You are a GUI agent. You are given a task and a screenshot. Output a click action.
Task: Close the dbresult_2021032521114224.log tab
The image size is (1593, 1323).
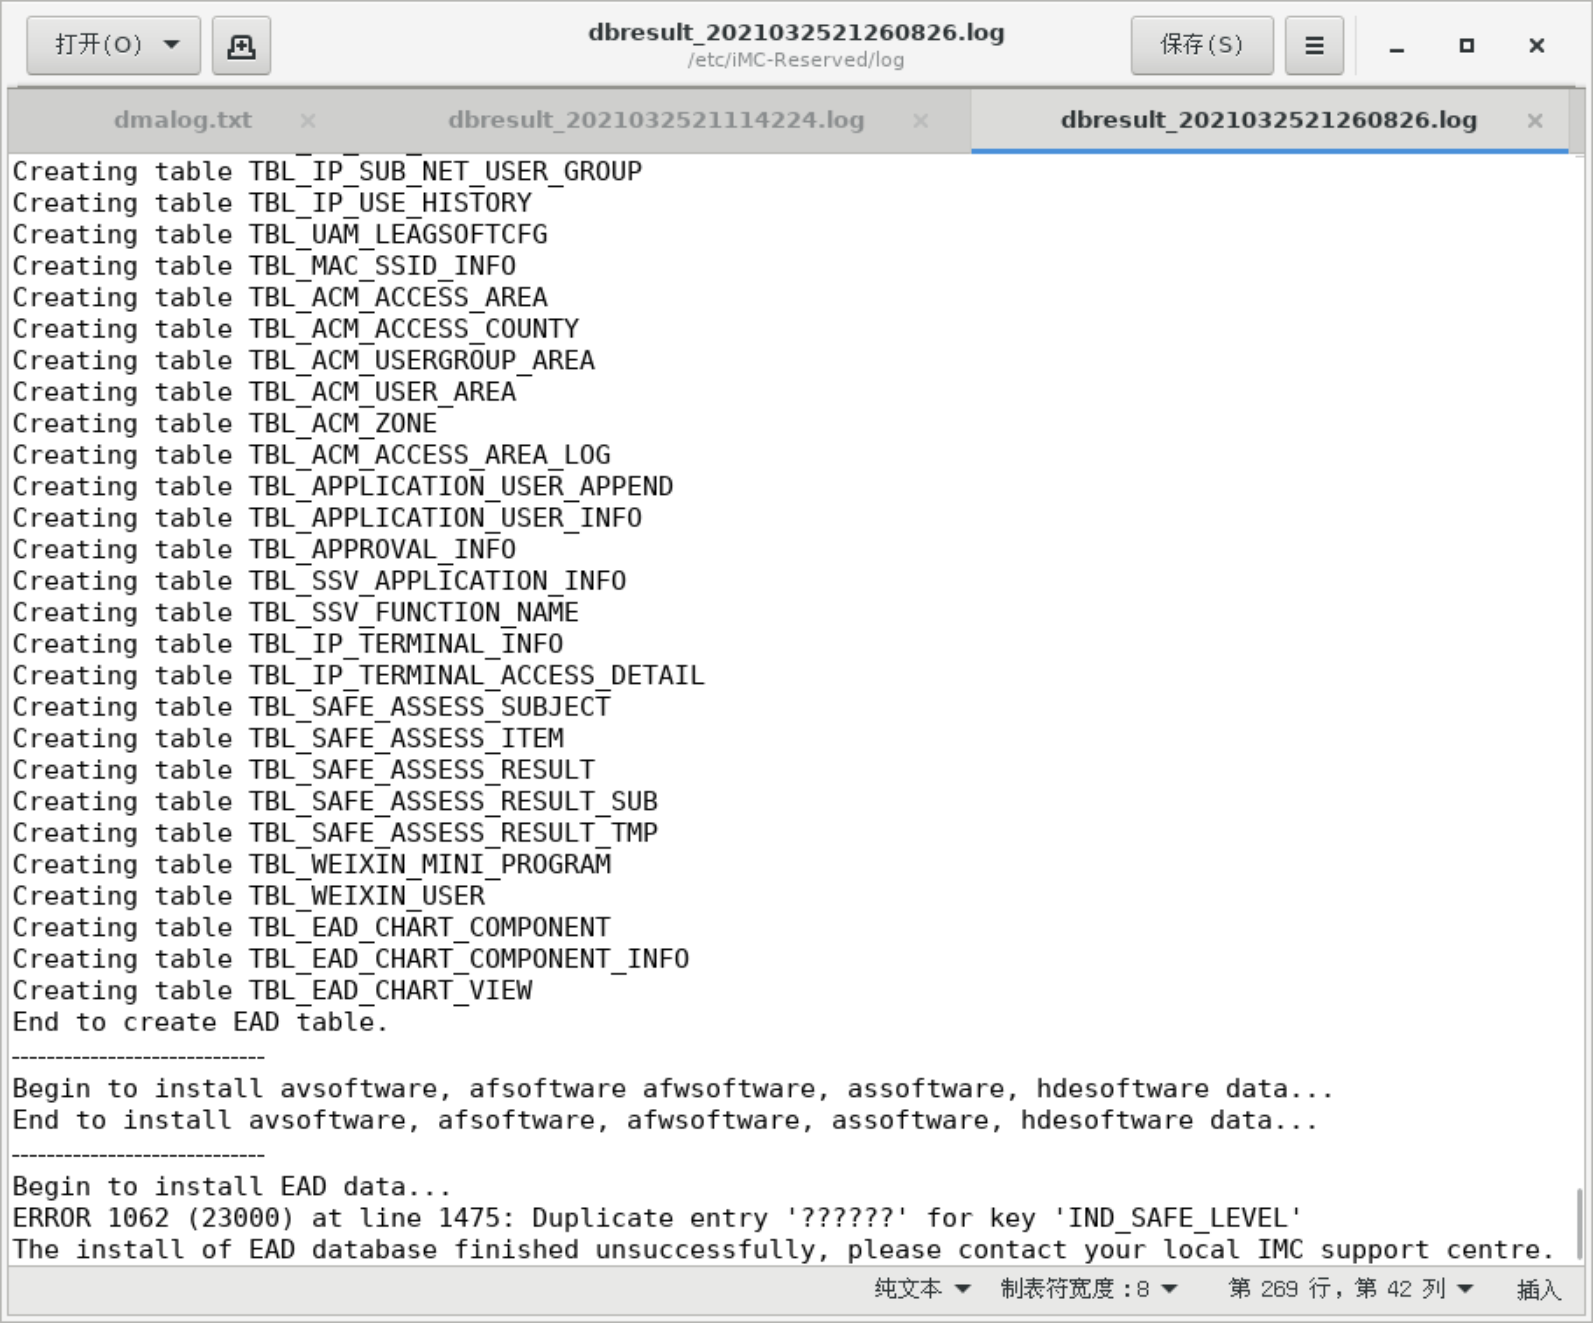[x=921, y=121]
